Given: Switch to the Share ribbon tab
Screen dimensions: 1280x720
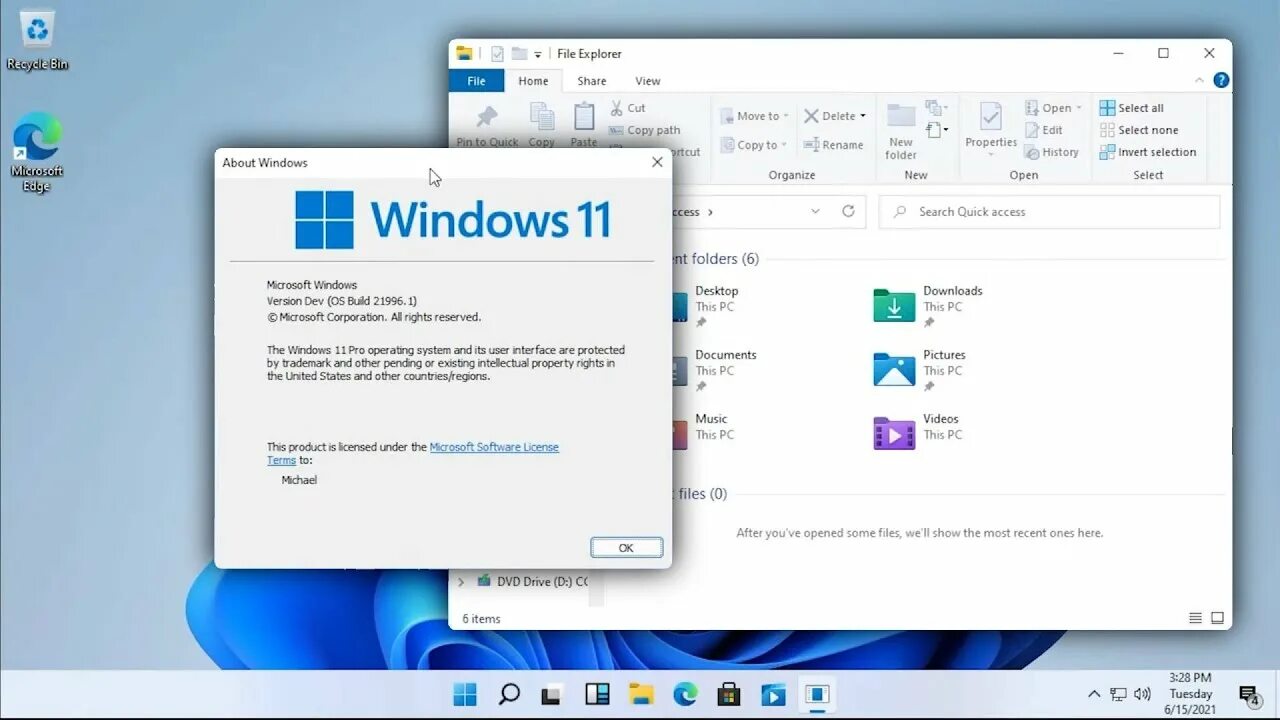Looking at the screenshot, I should coord(591,81).
